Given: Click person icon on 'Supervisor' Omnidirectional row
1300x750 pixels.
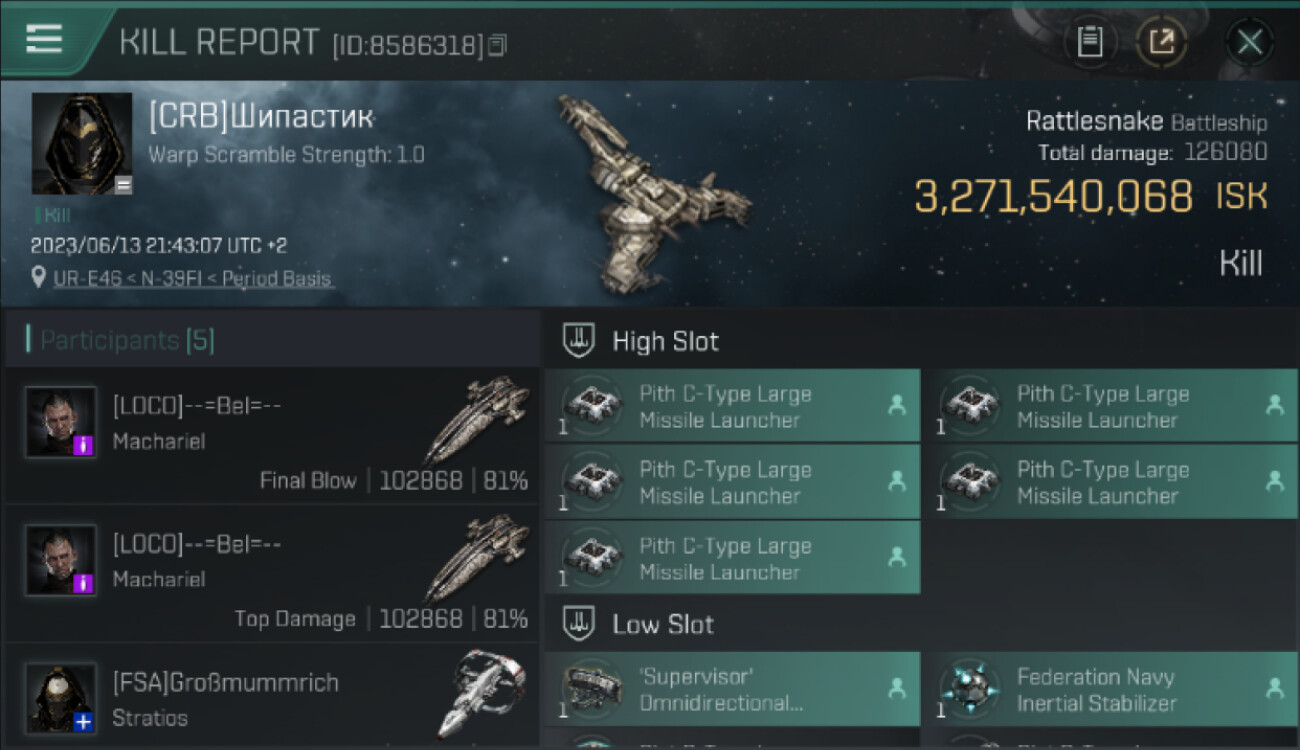Looking at the screenshot, I should click(896, 688).
